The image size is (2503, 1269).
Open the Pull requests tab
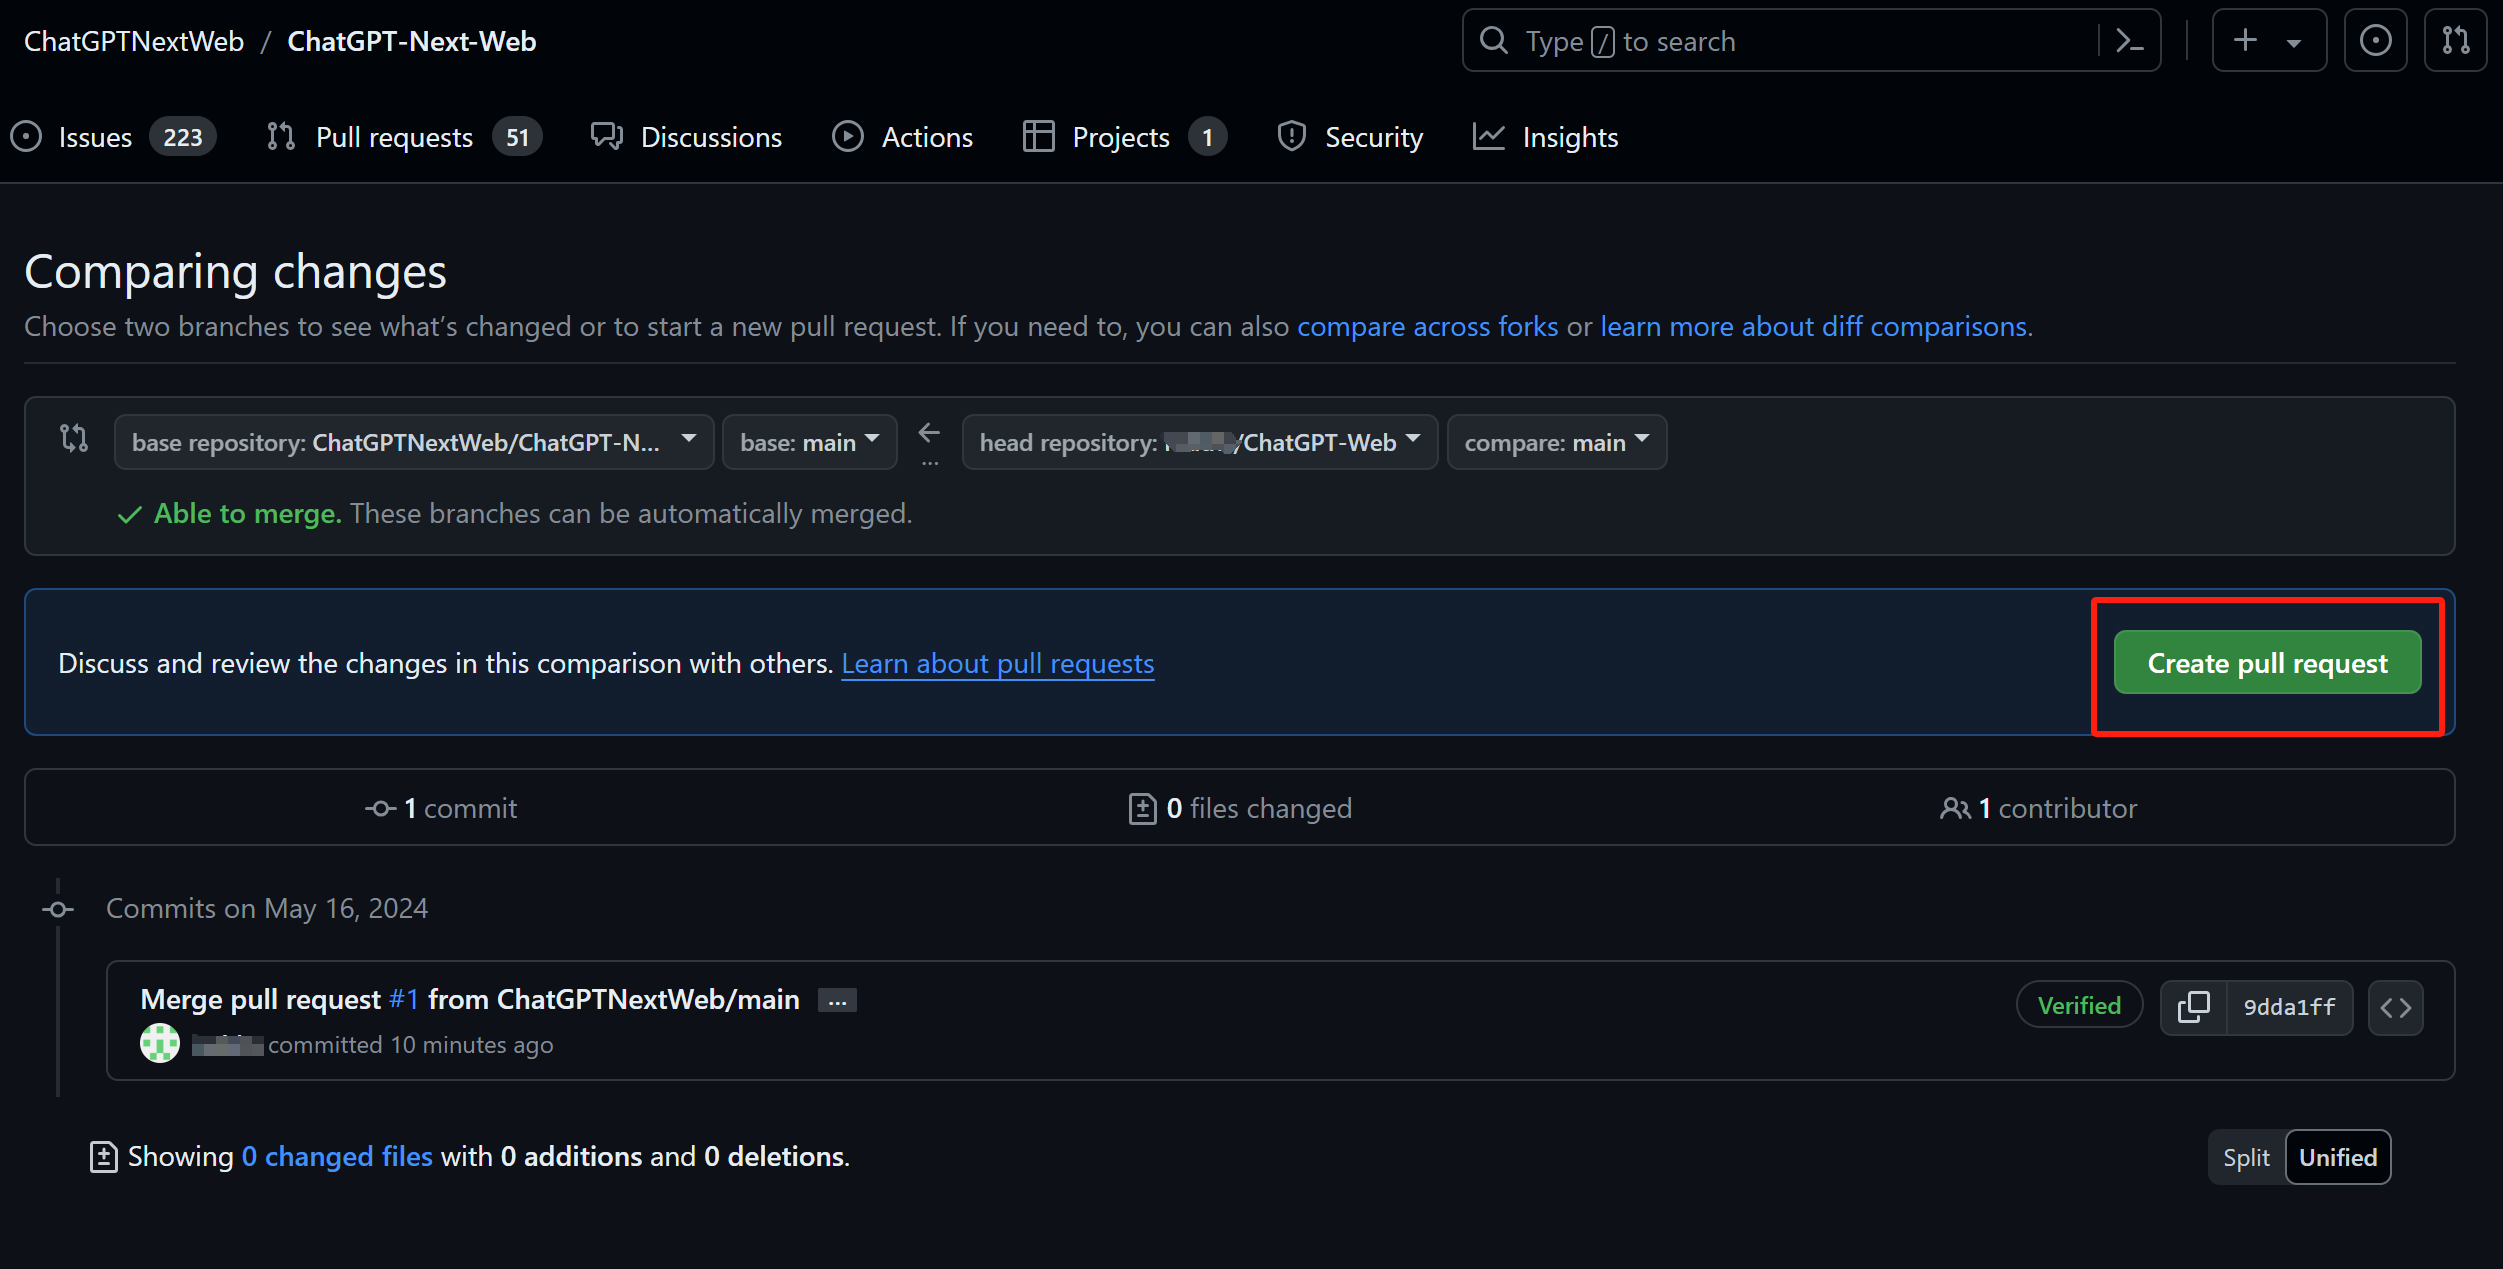click(404, 137)
